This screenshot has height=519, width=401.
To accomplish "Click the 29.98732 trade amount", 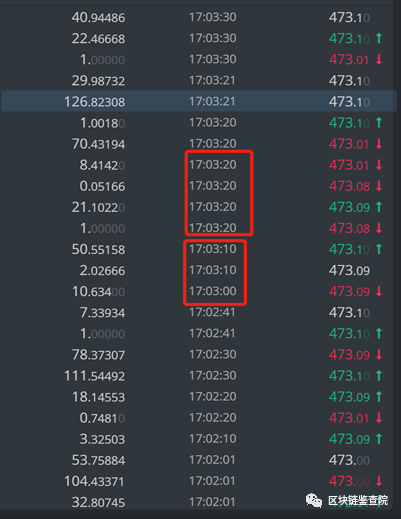I will click(x=98, y=81).
